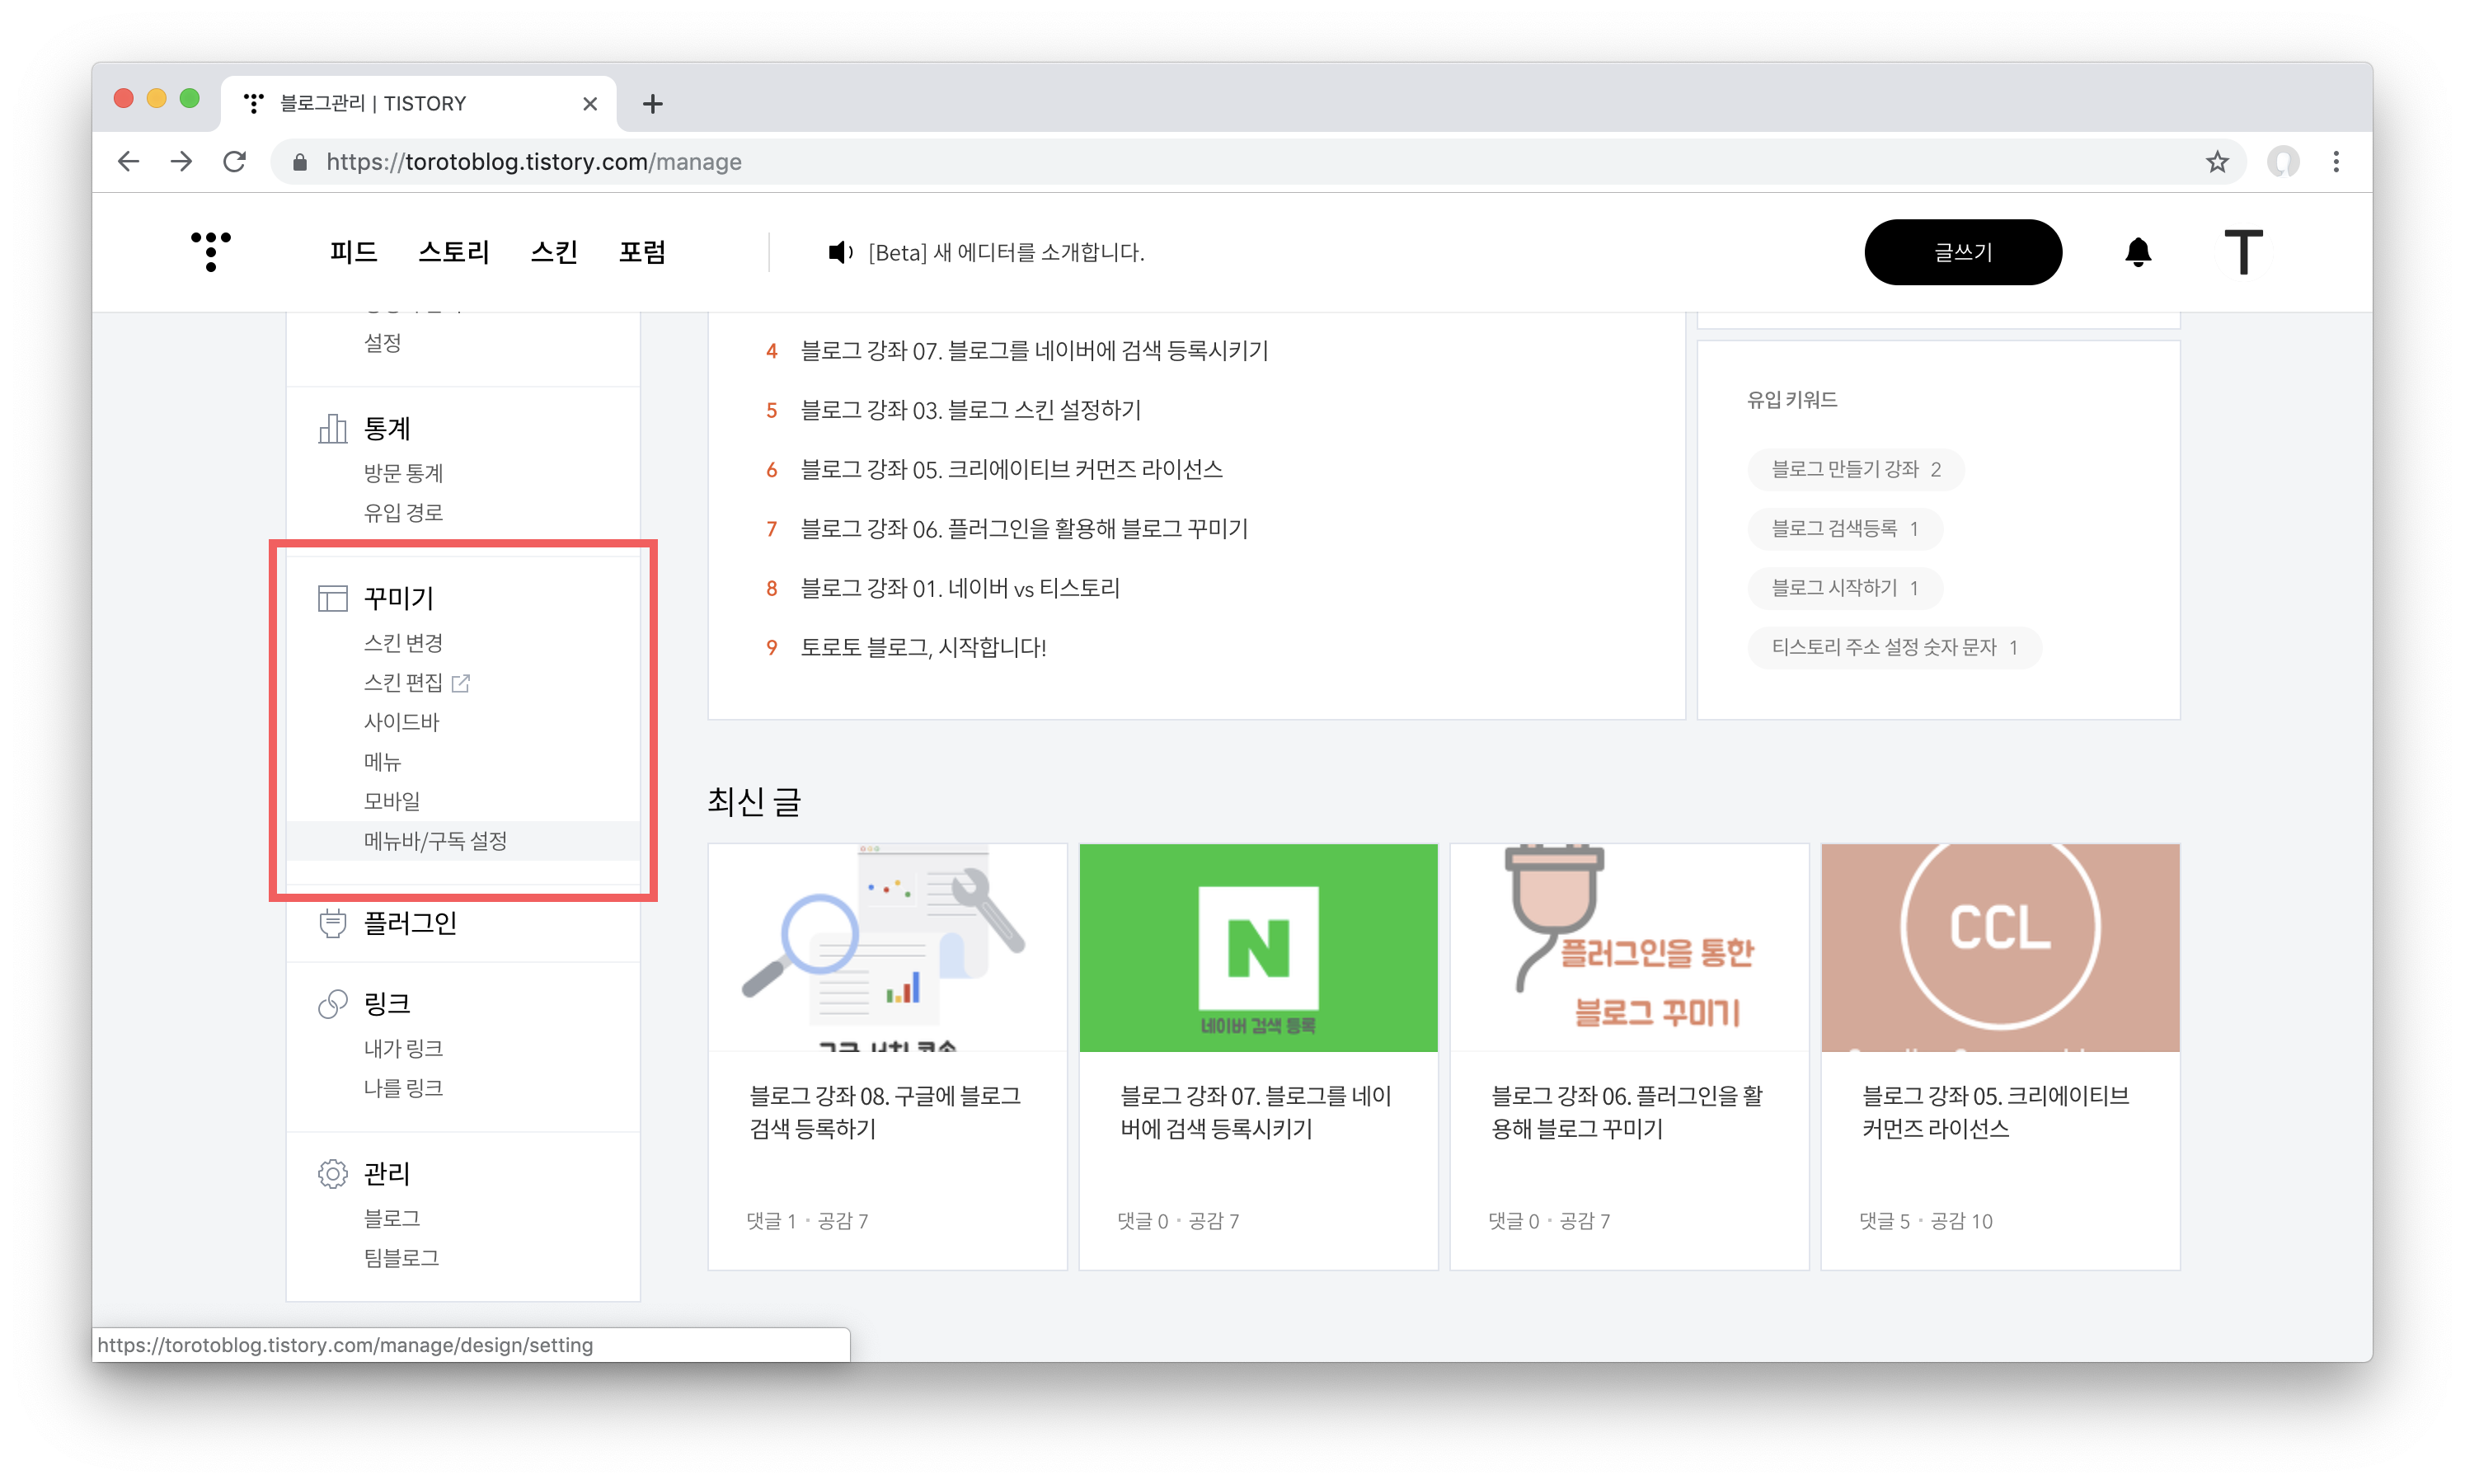Reload the page in the browser
This screenshot has height=1484, width=2465.
point(235,162)
